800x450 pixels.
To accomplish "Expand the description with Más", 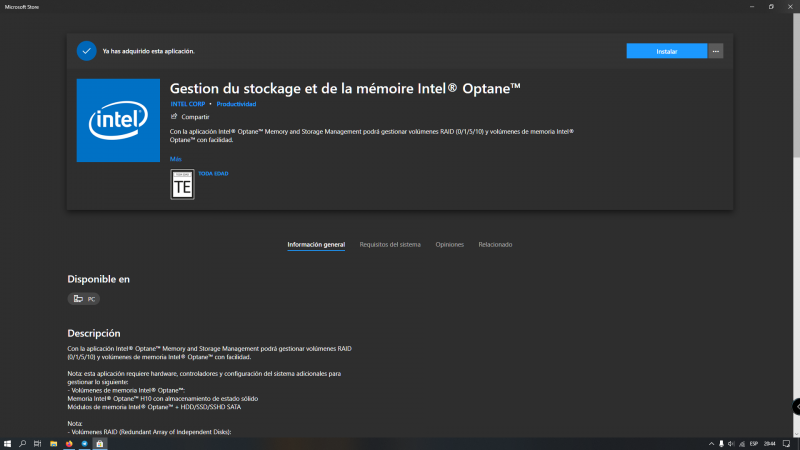I will [175, 159].
